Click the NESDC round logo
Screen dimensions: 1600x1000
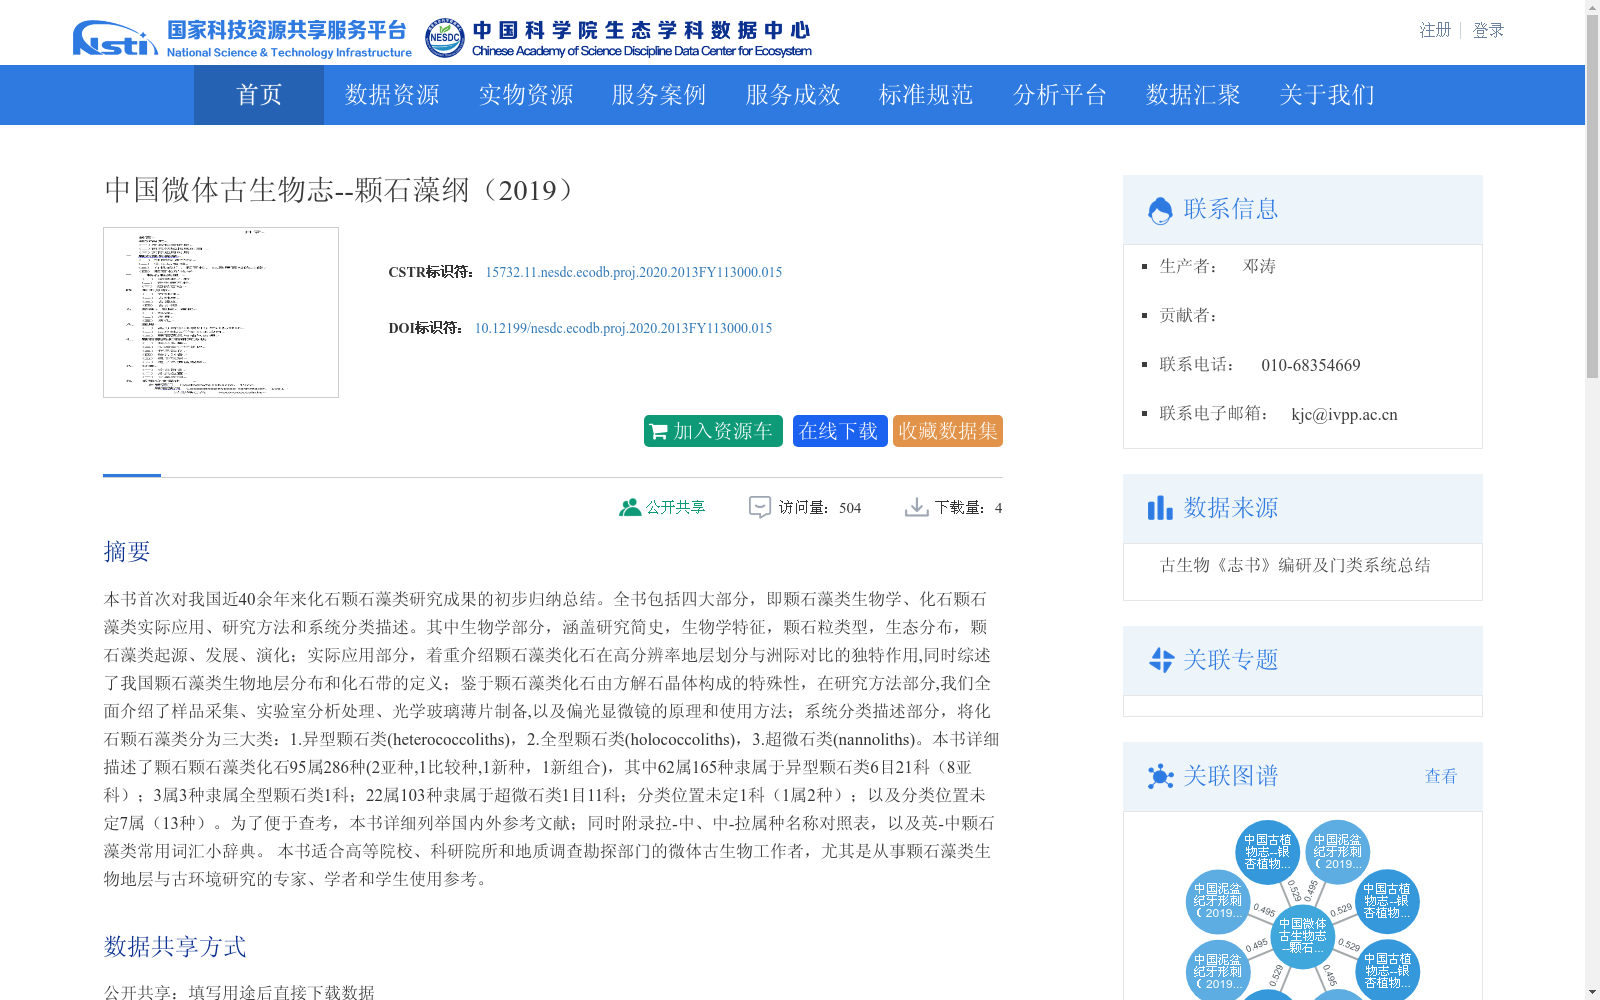[x=445, y=38]
